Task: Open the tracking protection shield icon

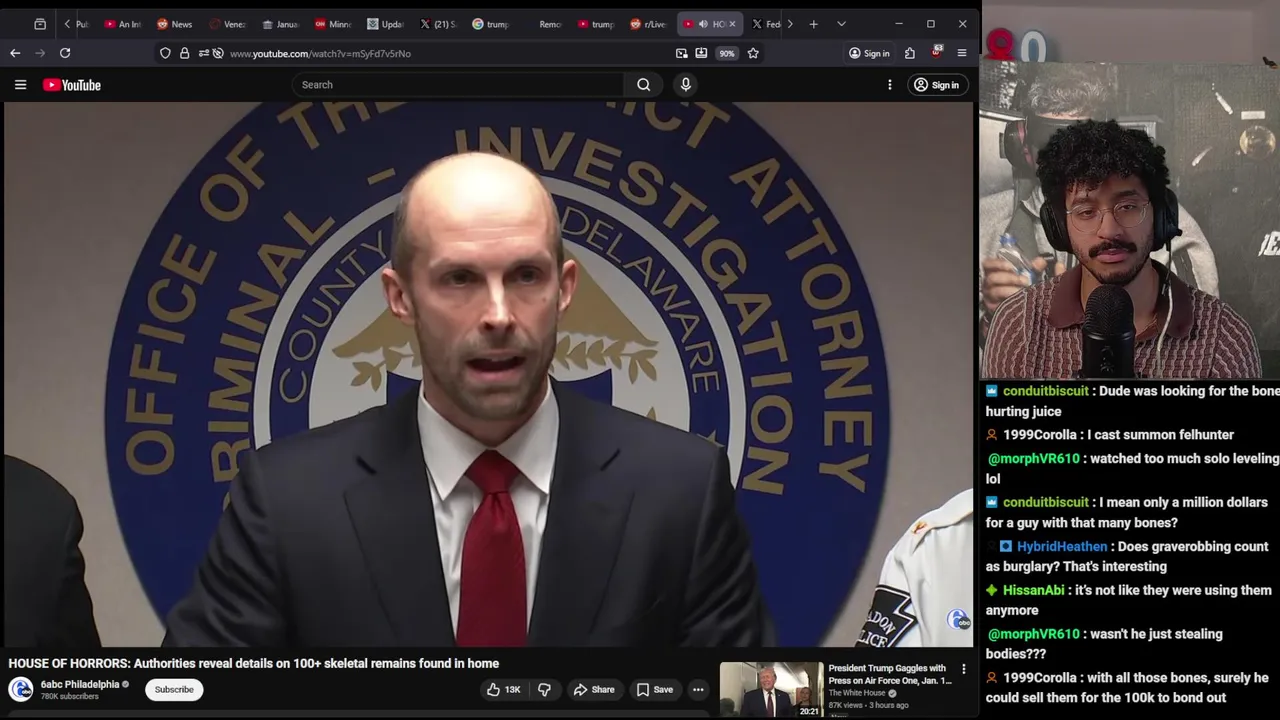Action: 165,53
